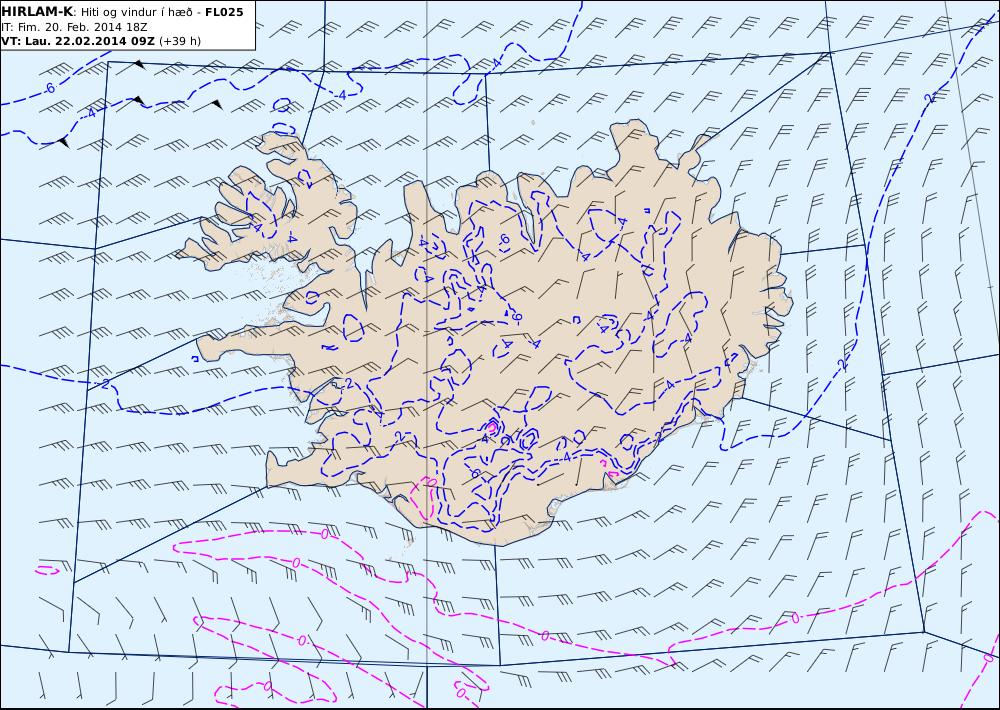Screen dimensions: 1000x710
Task: Click the -6 isotherm label over the northwest sea
Action: coord(50,88)
